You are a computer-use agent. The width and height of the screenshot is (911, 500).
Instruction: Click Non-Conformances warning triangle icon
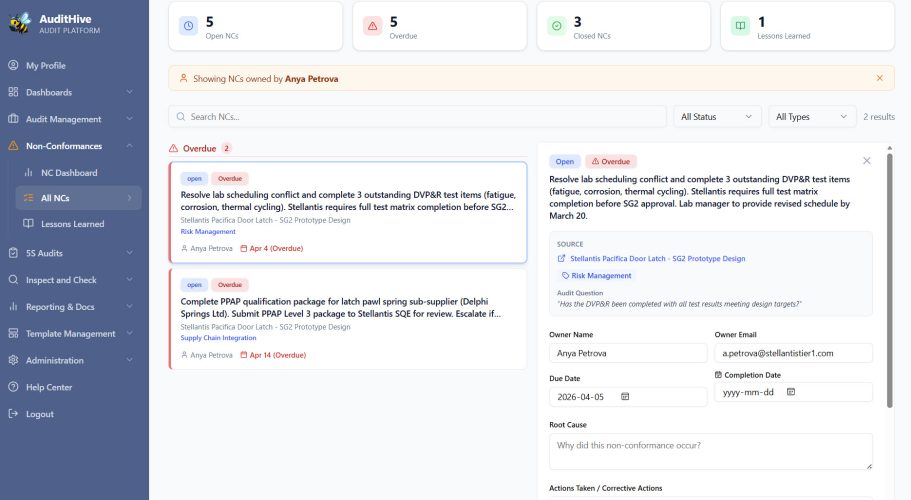(x=13, y=146)
